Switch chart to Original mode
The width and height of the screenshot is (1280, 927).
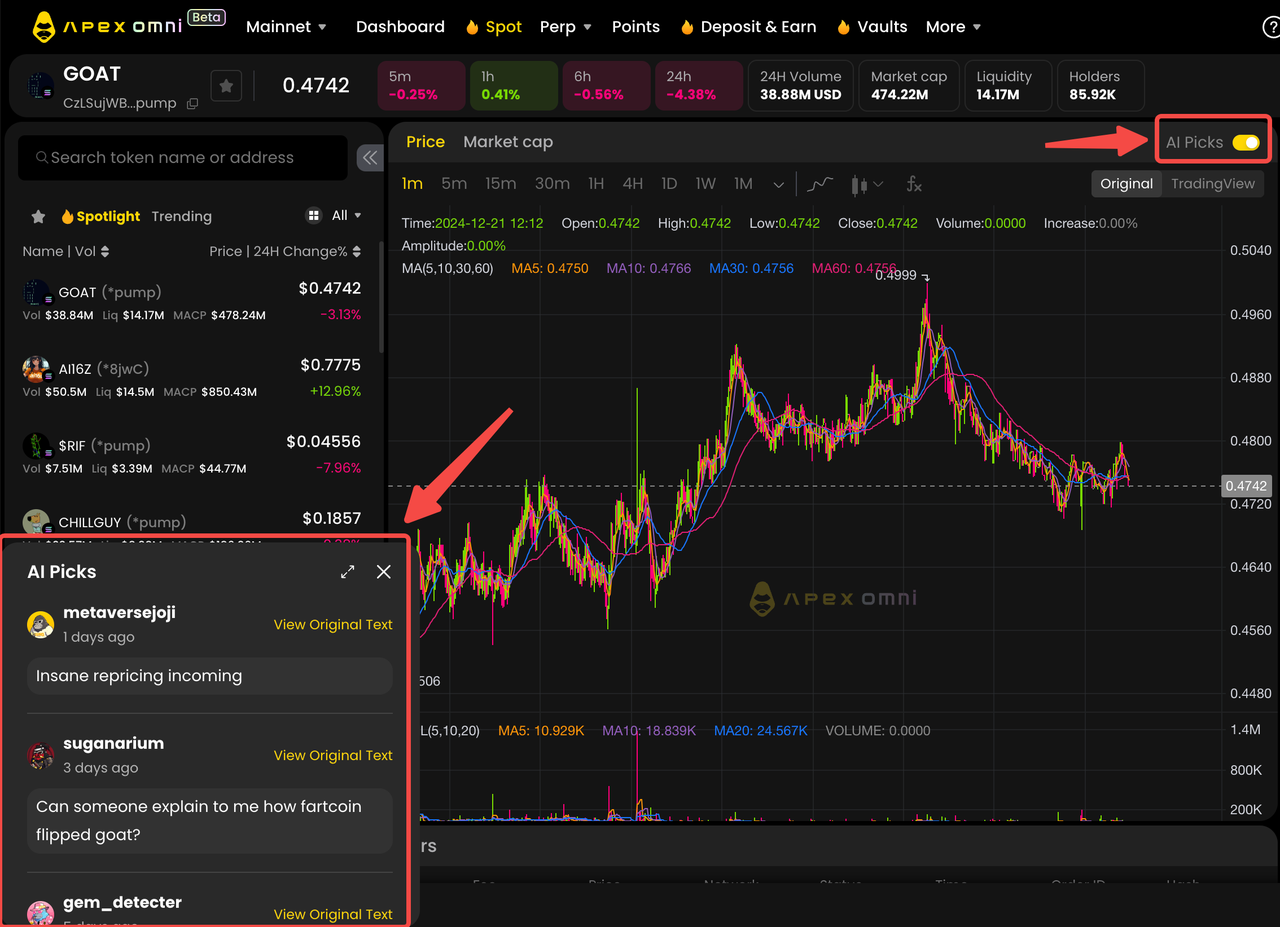1127,184
